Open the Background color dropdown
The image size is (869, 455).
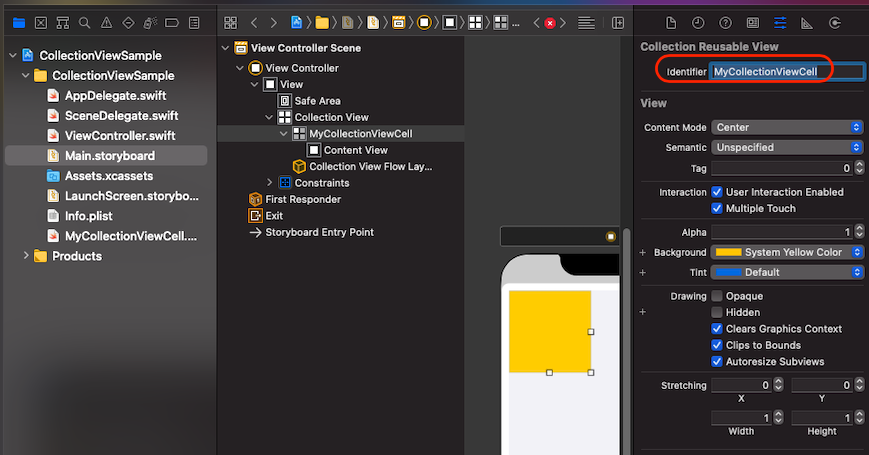pyautogui.click(x=787, y=252)
